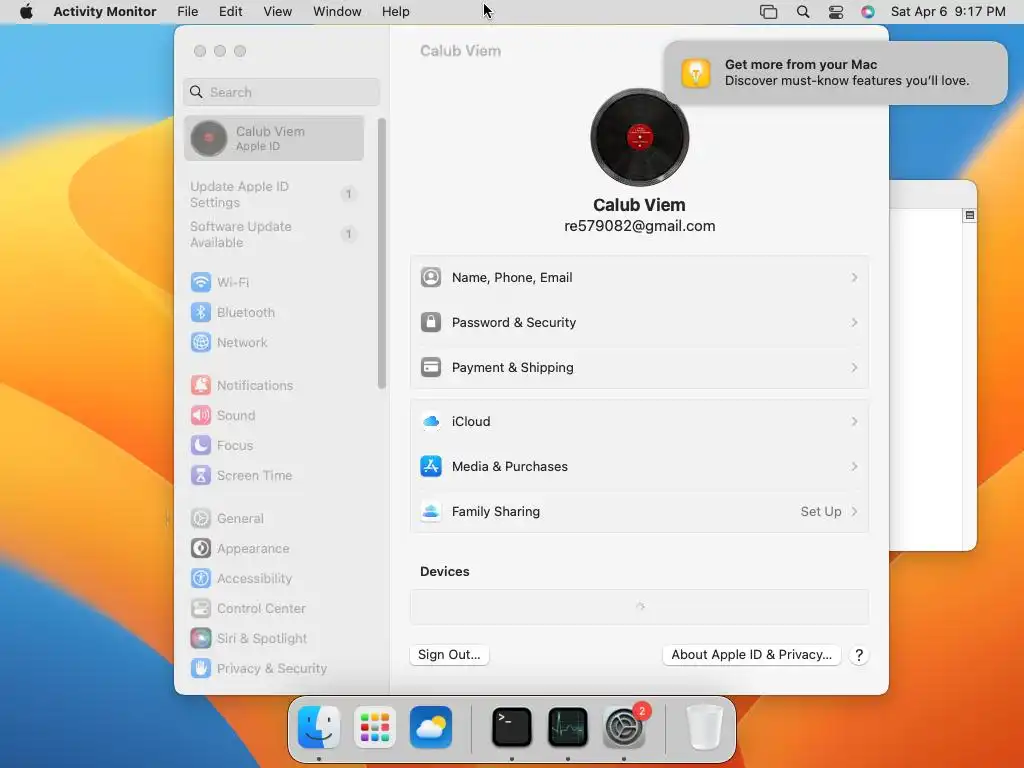Select Software Update Available item
Image resolution: width=1024 pixels, height=768 pixels.
(x=273, y=234)
